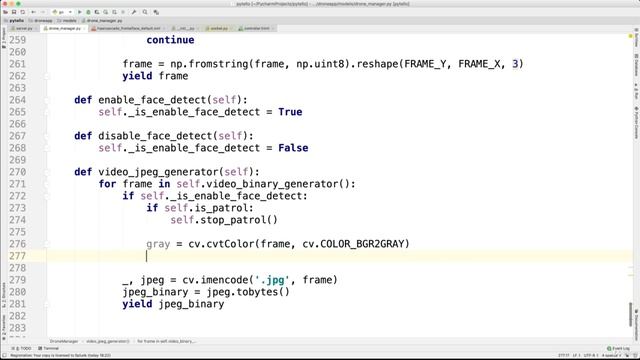Click the editor vertical scrollbar thumb near bottom
Viewport: 640px width, 360px height.
[x=630, y=314]
